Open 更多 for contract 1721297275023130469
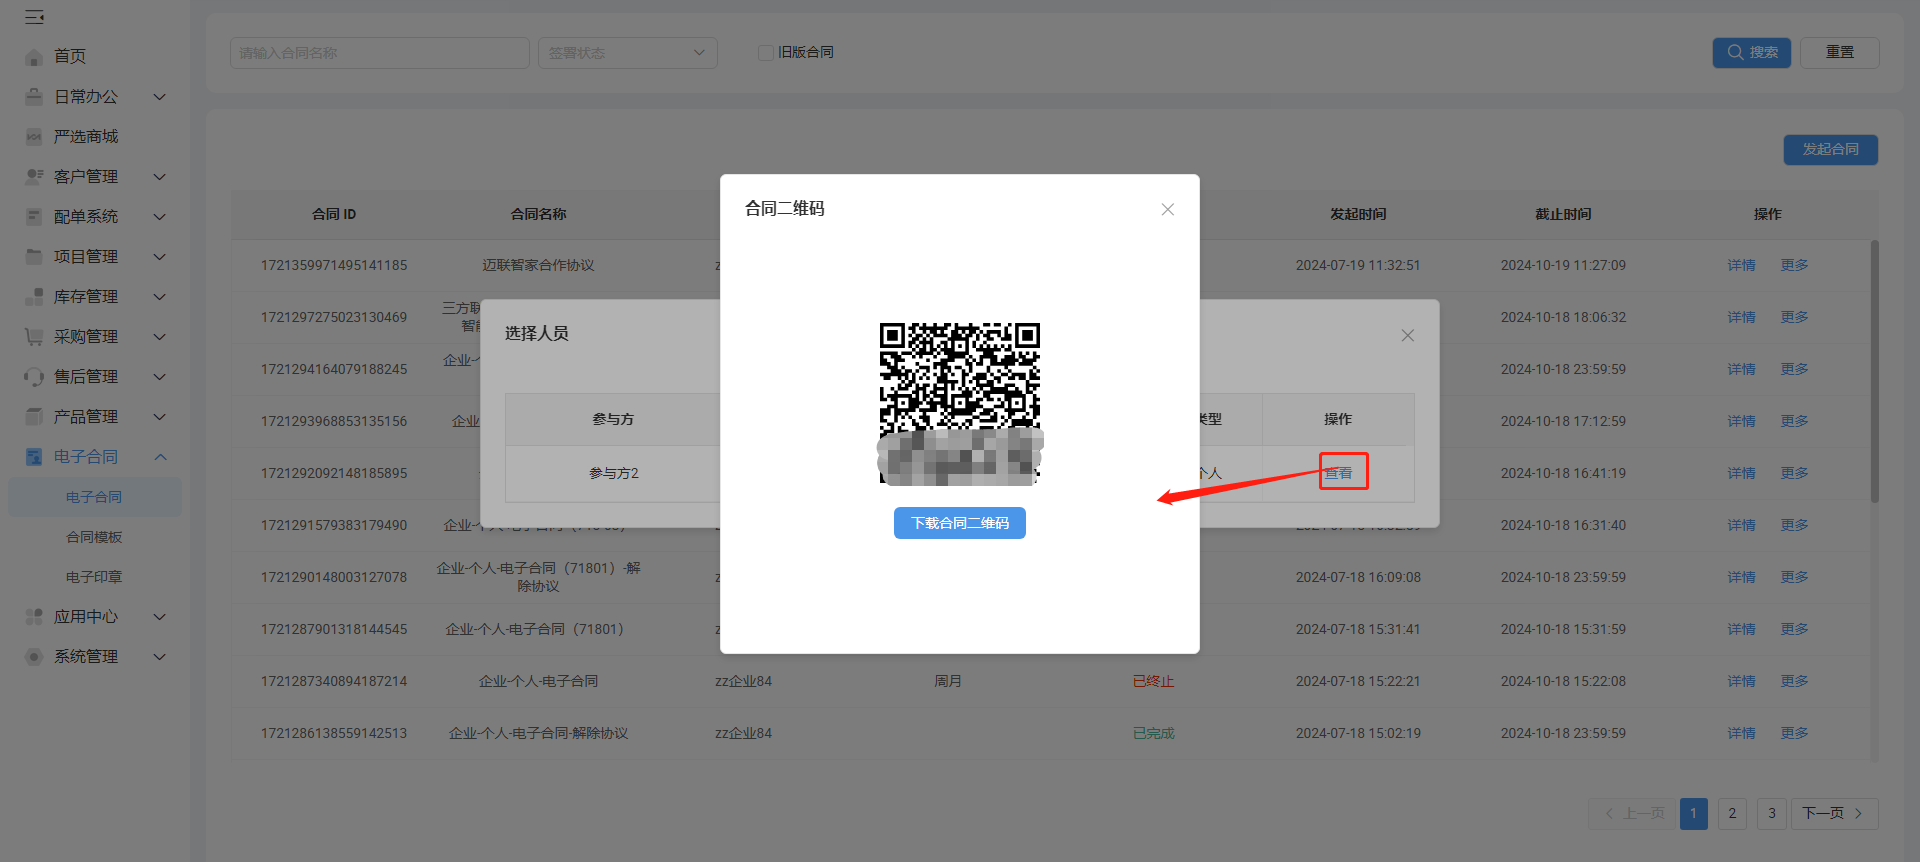Screen dimensions: 1920x862 click(1795, 317)
